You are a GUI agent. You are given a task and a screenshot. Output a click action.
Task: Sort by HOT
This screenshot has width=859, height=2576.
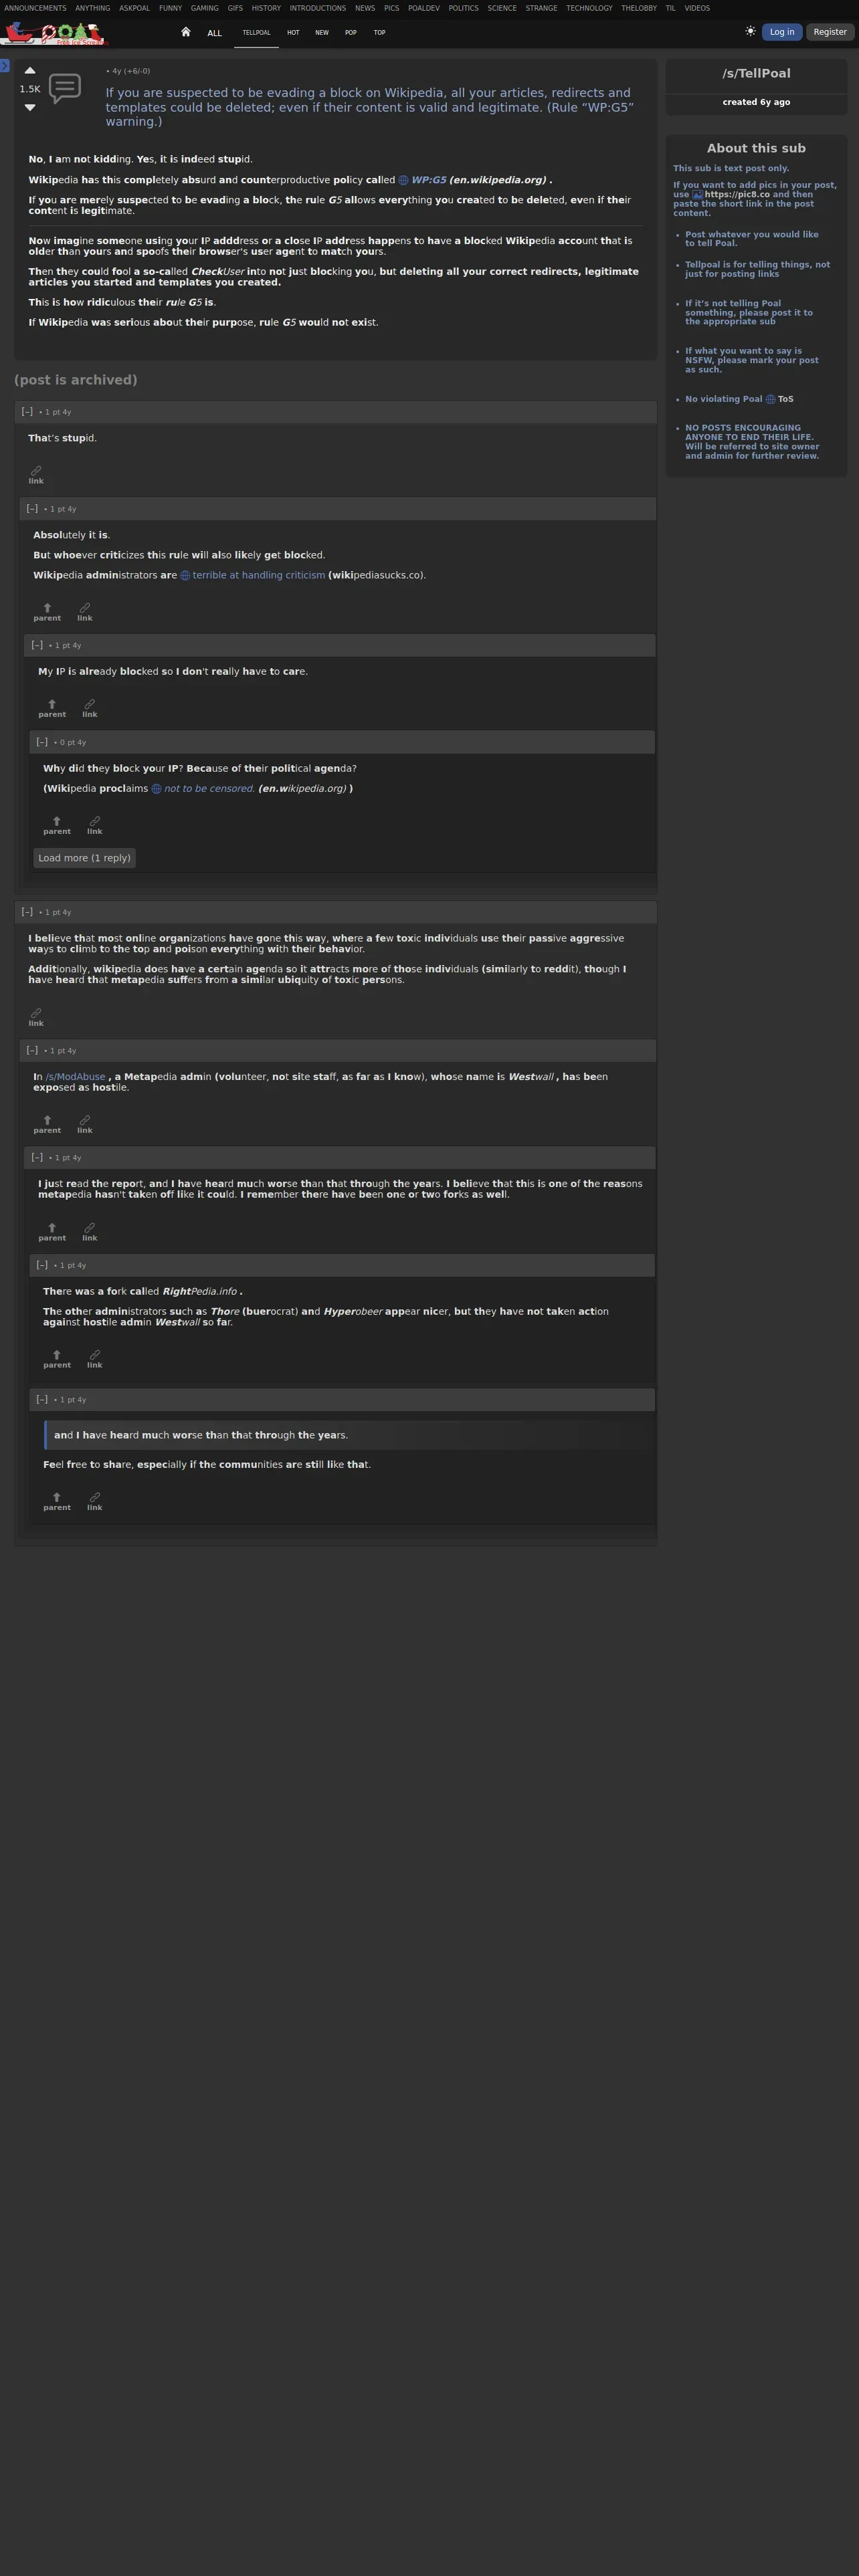293,33
